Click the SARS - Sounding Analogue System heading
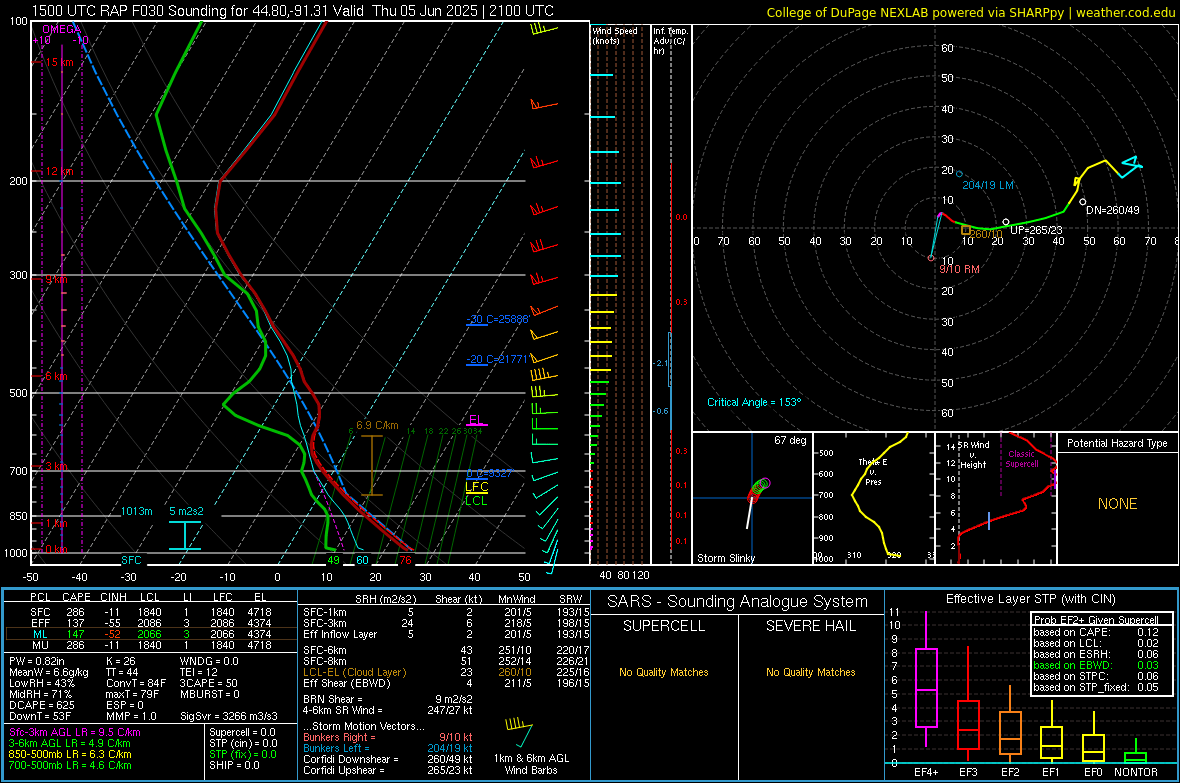This screenshot has width=1180, height=783. tap(738, 602)
